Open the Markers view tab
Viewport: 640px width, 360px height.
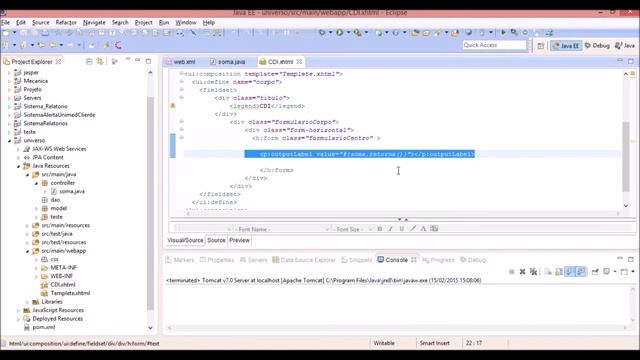[180, 260]
